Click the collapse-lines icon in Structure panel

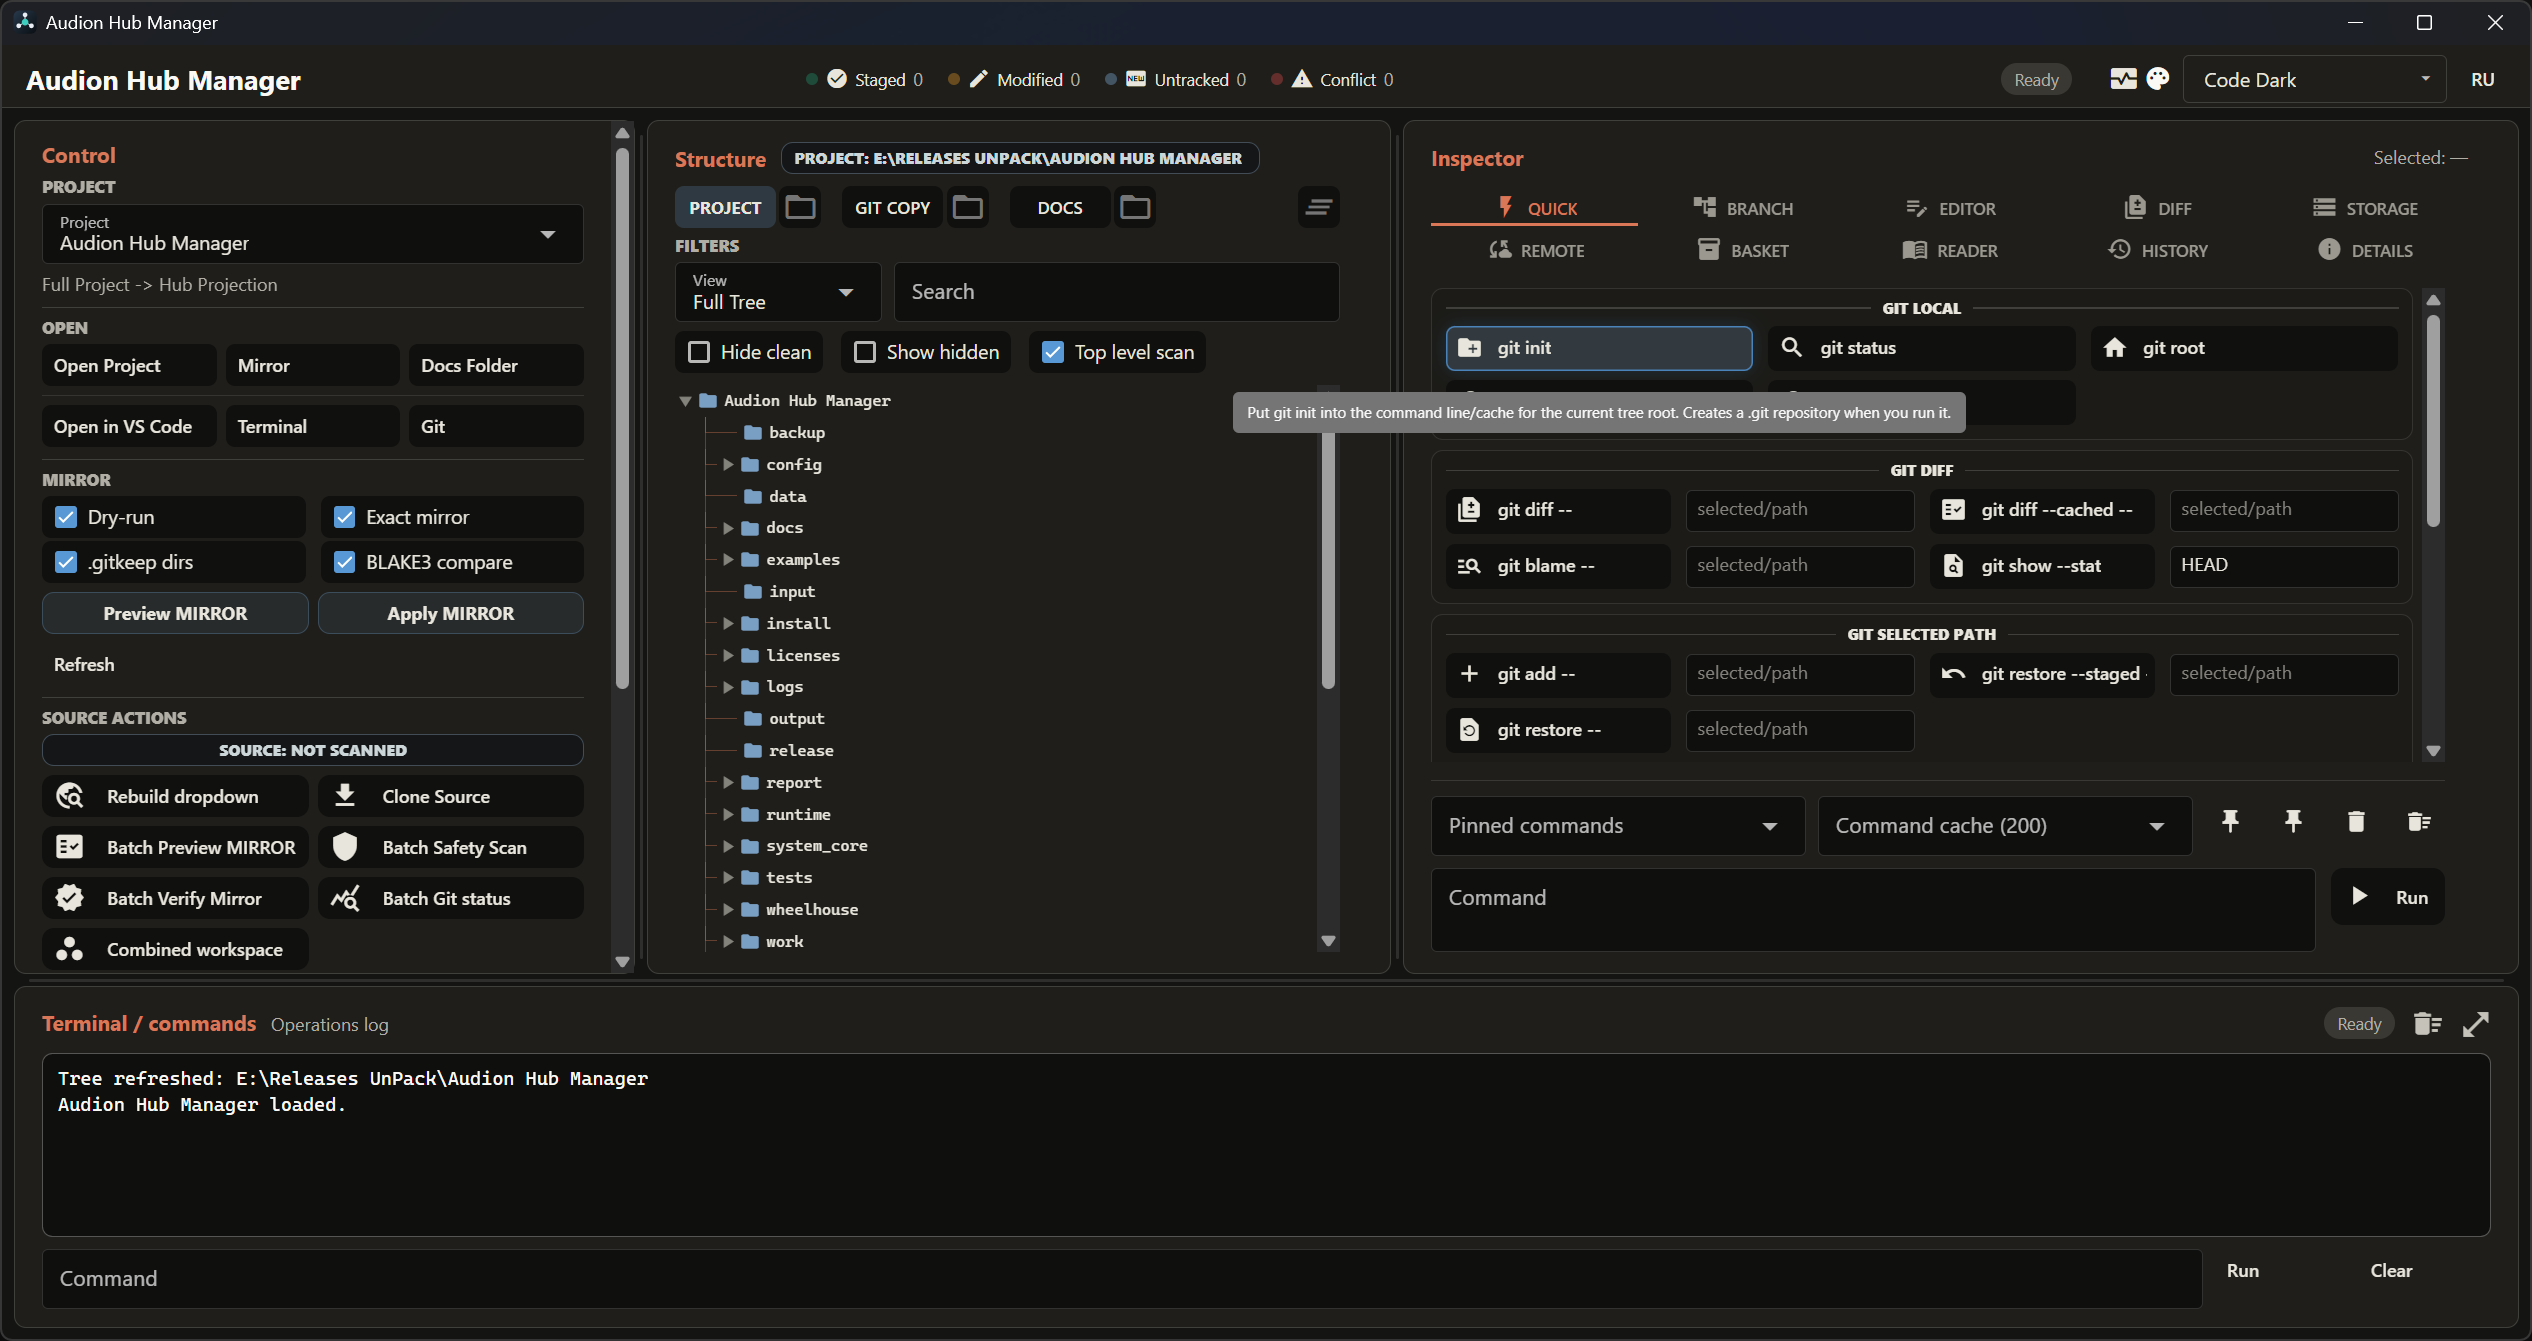tap(1319, 207)
